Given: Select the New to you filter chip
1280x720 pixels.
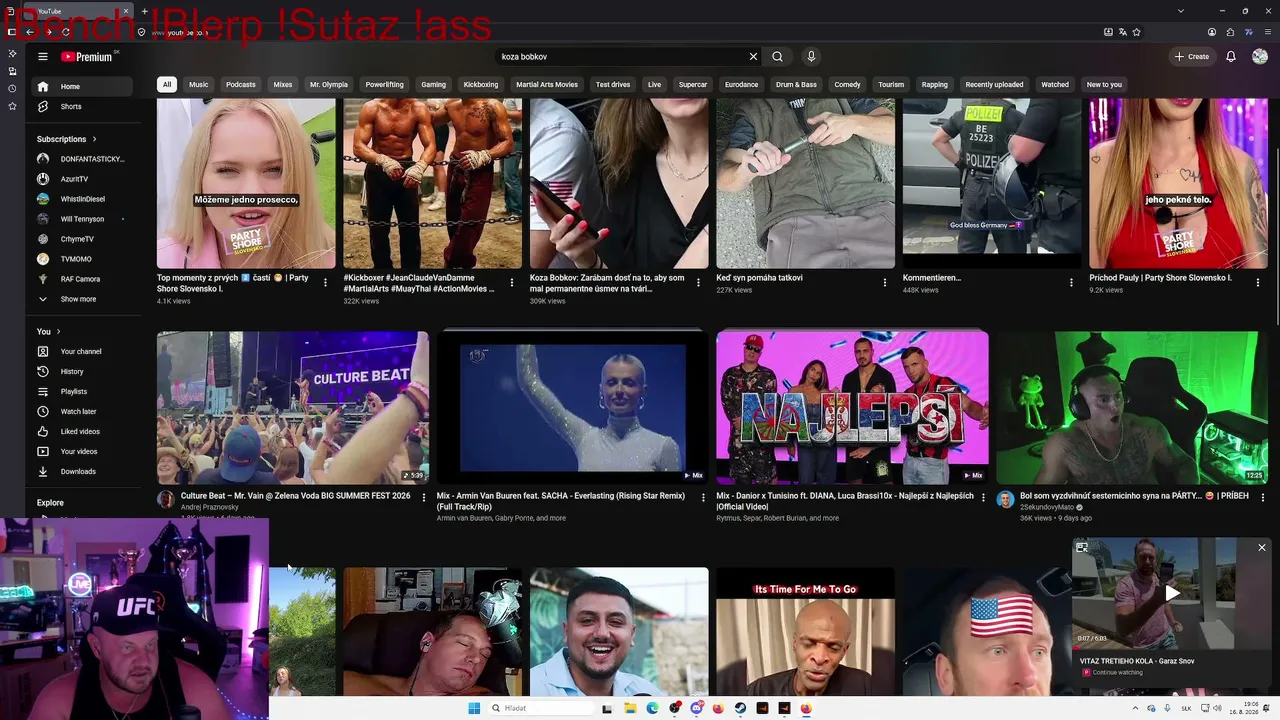Looking at the screenshot, I should coord(1104,84).
